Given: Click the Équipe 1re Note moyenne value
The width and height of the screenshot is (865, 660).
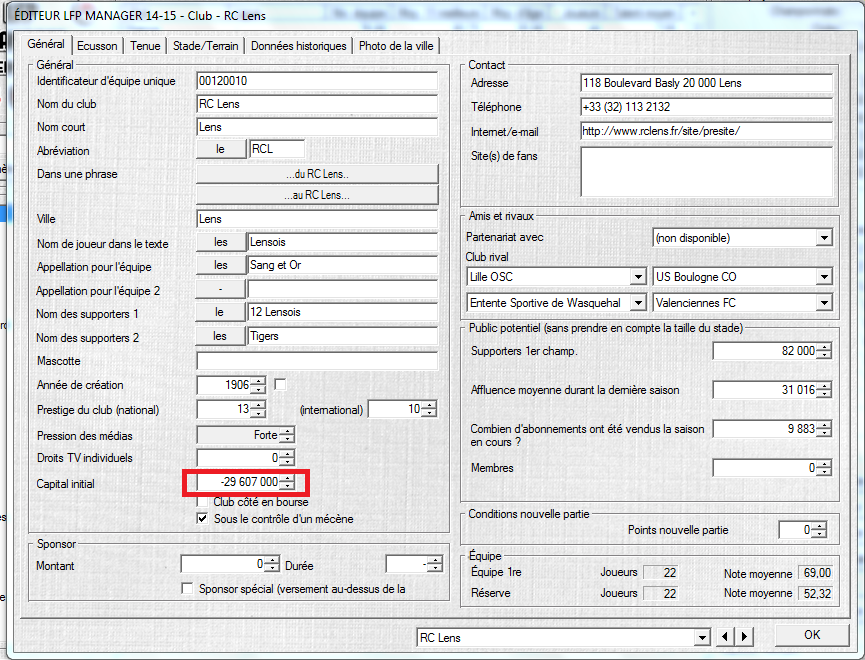Looking at the screenshot, I should tap(816, 573).
